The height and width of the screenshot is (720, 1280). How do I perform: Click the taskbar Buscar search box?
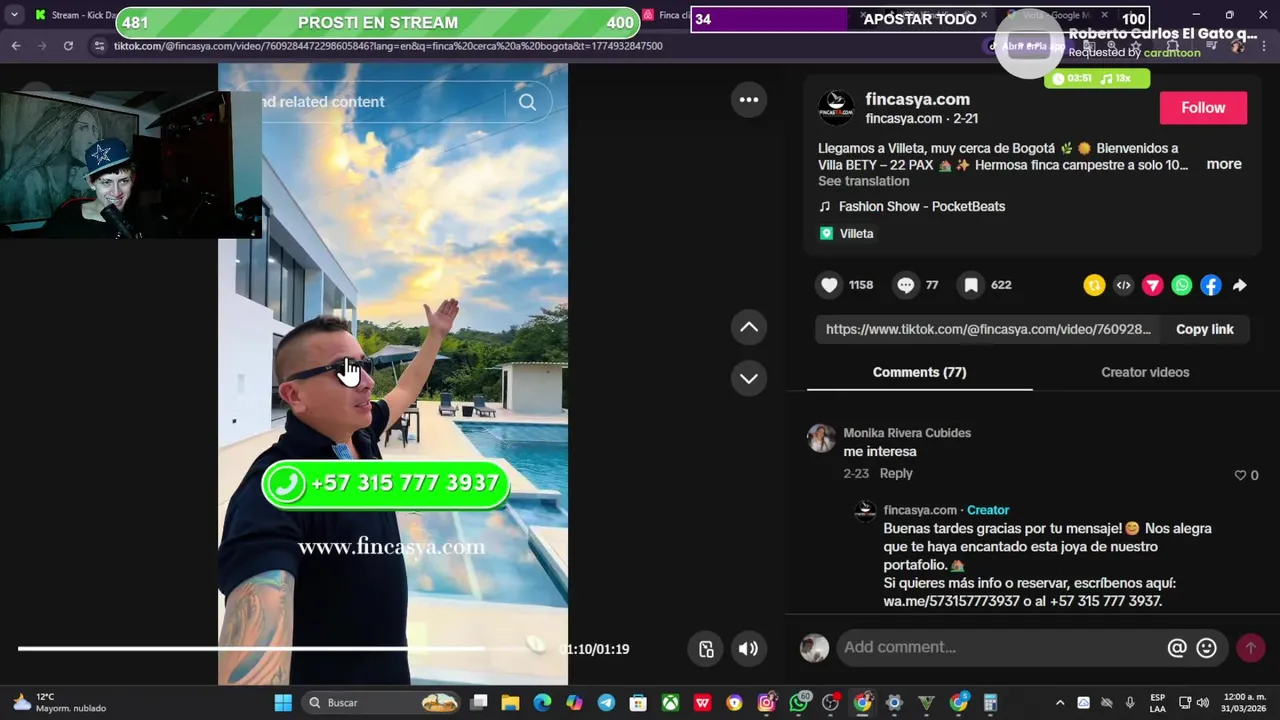click(380, 703)
